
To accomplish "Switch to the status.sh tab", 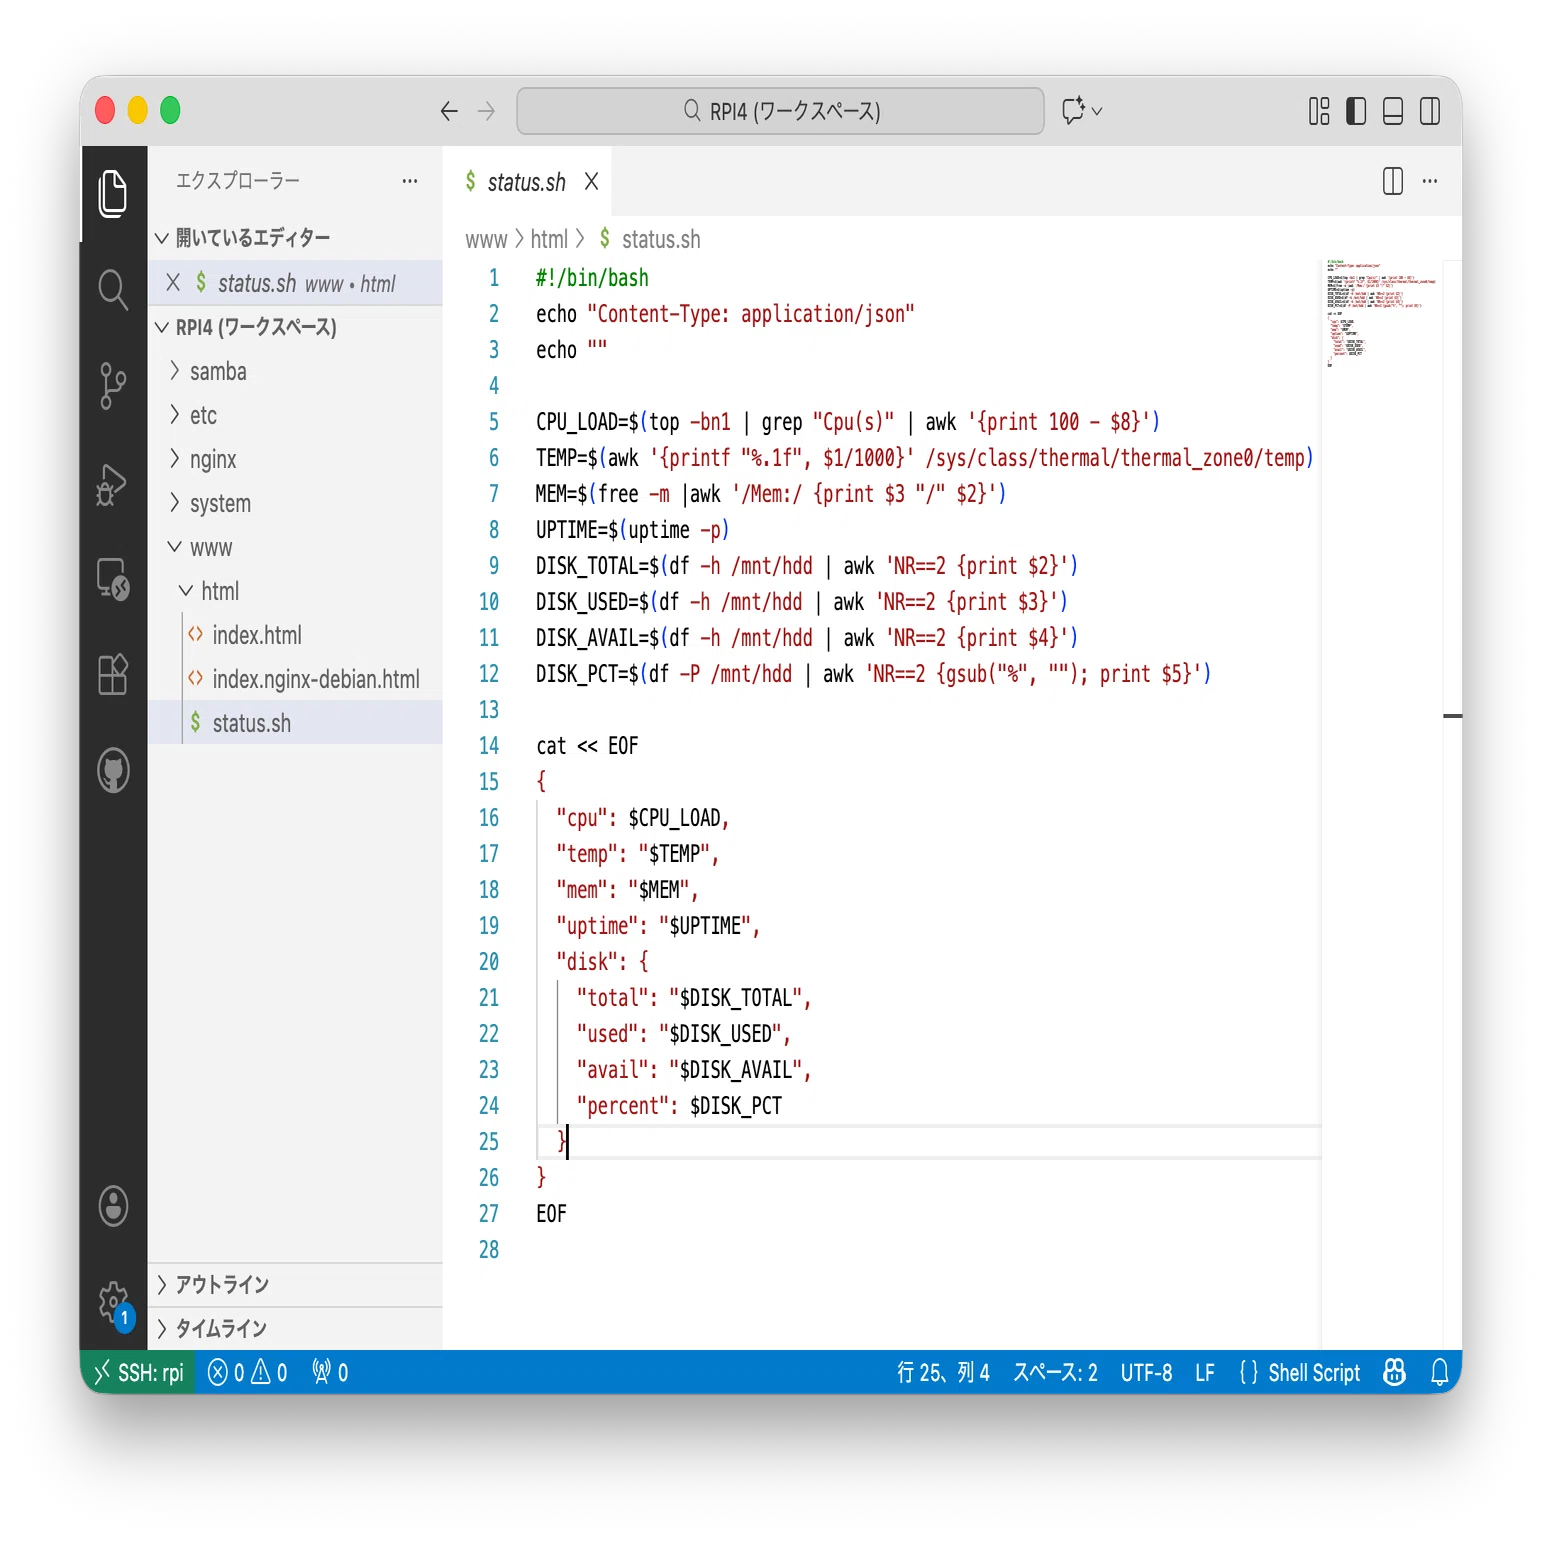I will click(525, 182).
